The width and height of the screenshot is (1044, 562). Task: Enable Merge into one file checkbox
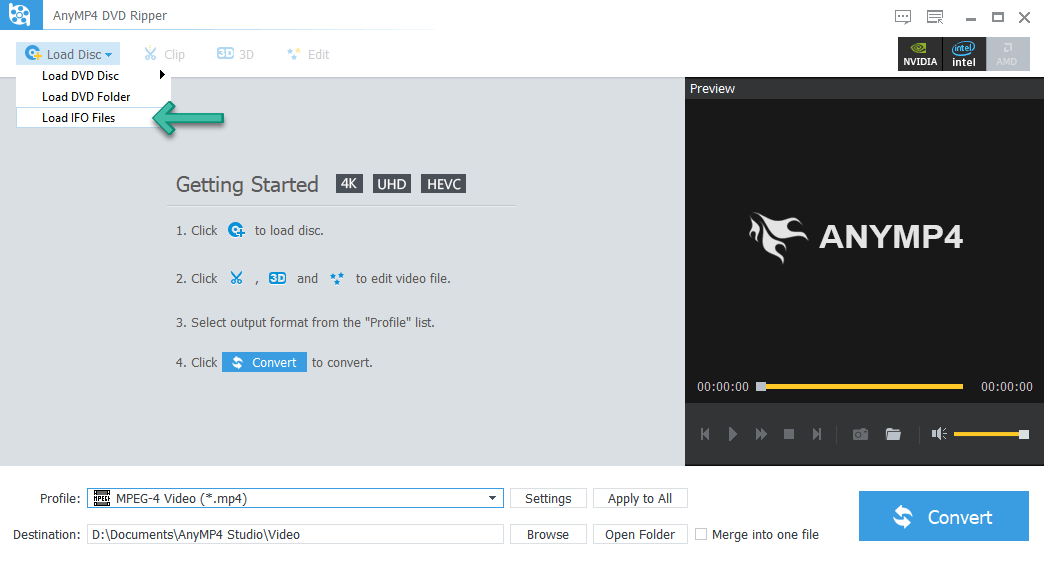click(701, 534)
